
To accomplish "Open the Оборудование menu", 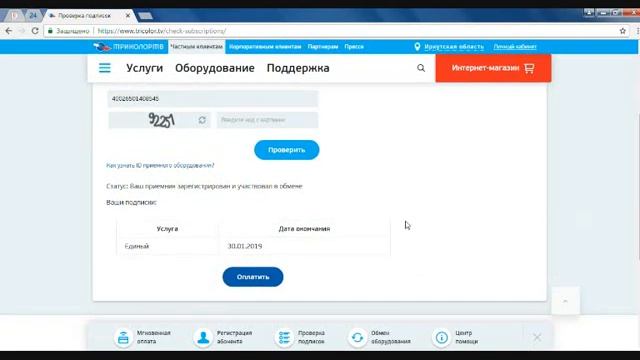I will [215, 68].
